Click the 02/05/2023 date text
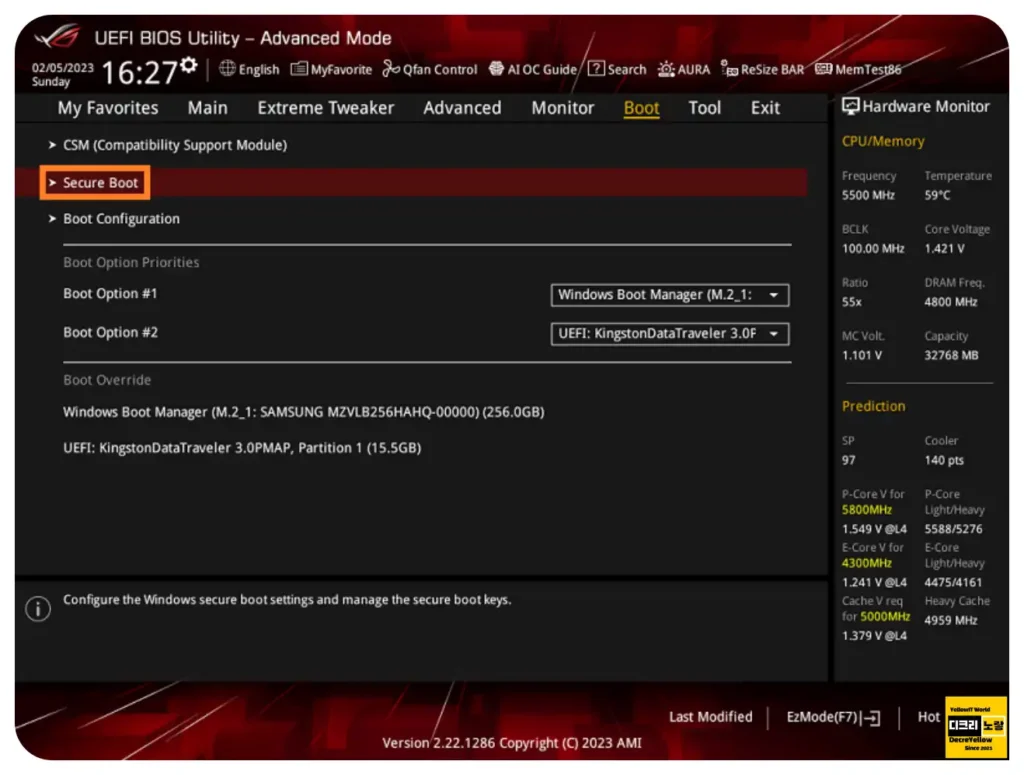The height and width of the screenshot is (775, 1024). [x=63, y=68]
